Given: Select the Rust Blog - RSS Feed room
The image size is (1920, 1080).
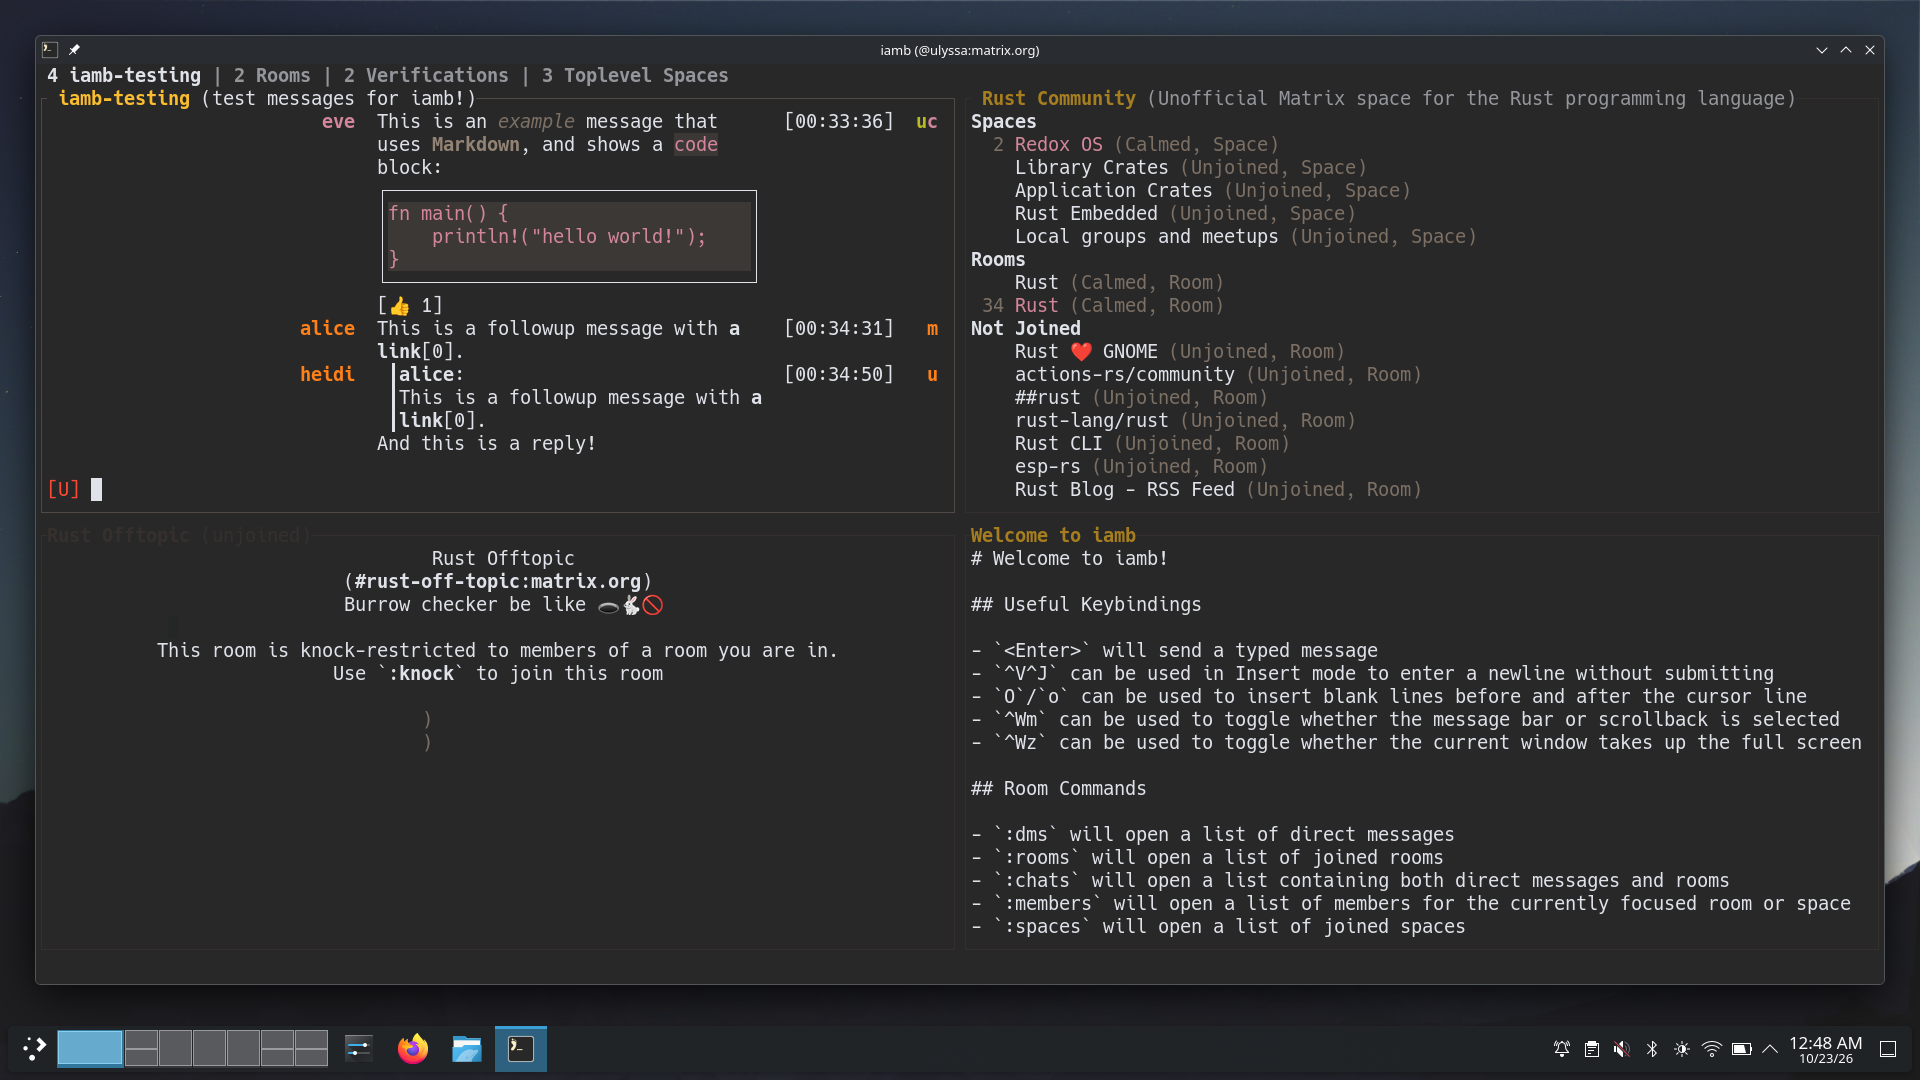Looking at the screenshot, I should [x=1125, y=489].
